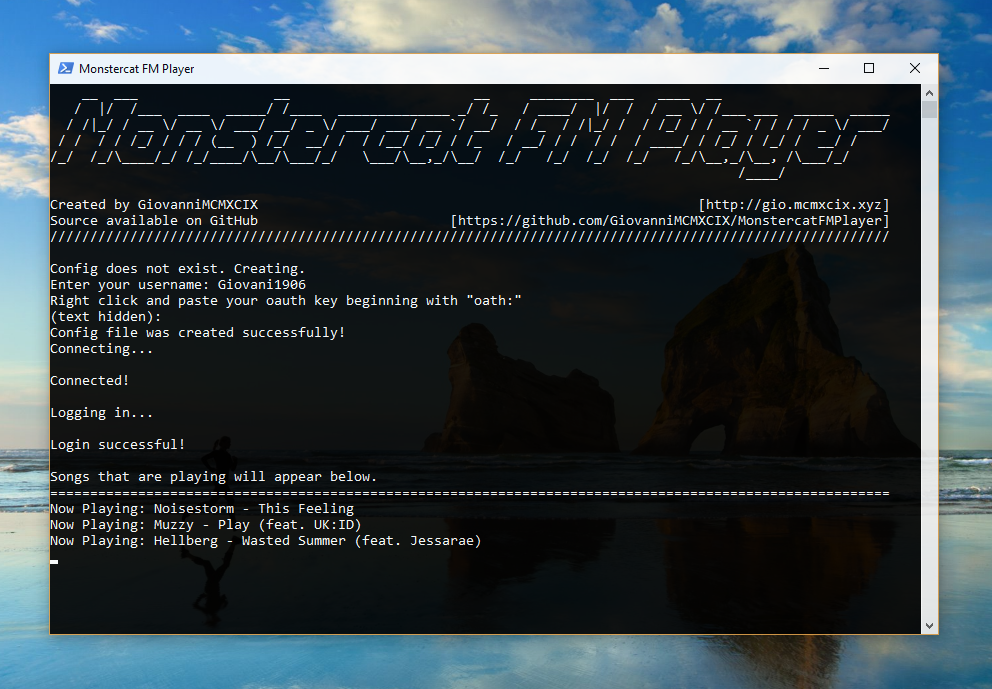Click the "Login successful!" line
The width and height of the screenshot is (992, 689).
[x=118, y=444]
